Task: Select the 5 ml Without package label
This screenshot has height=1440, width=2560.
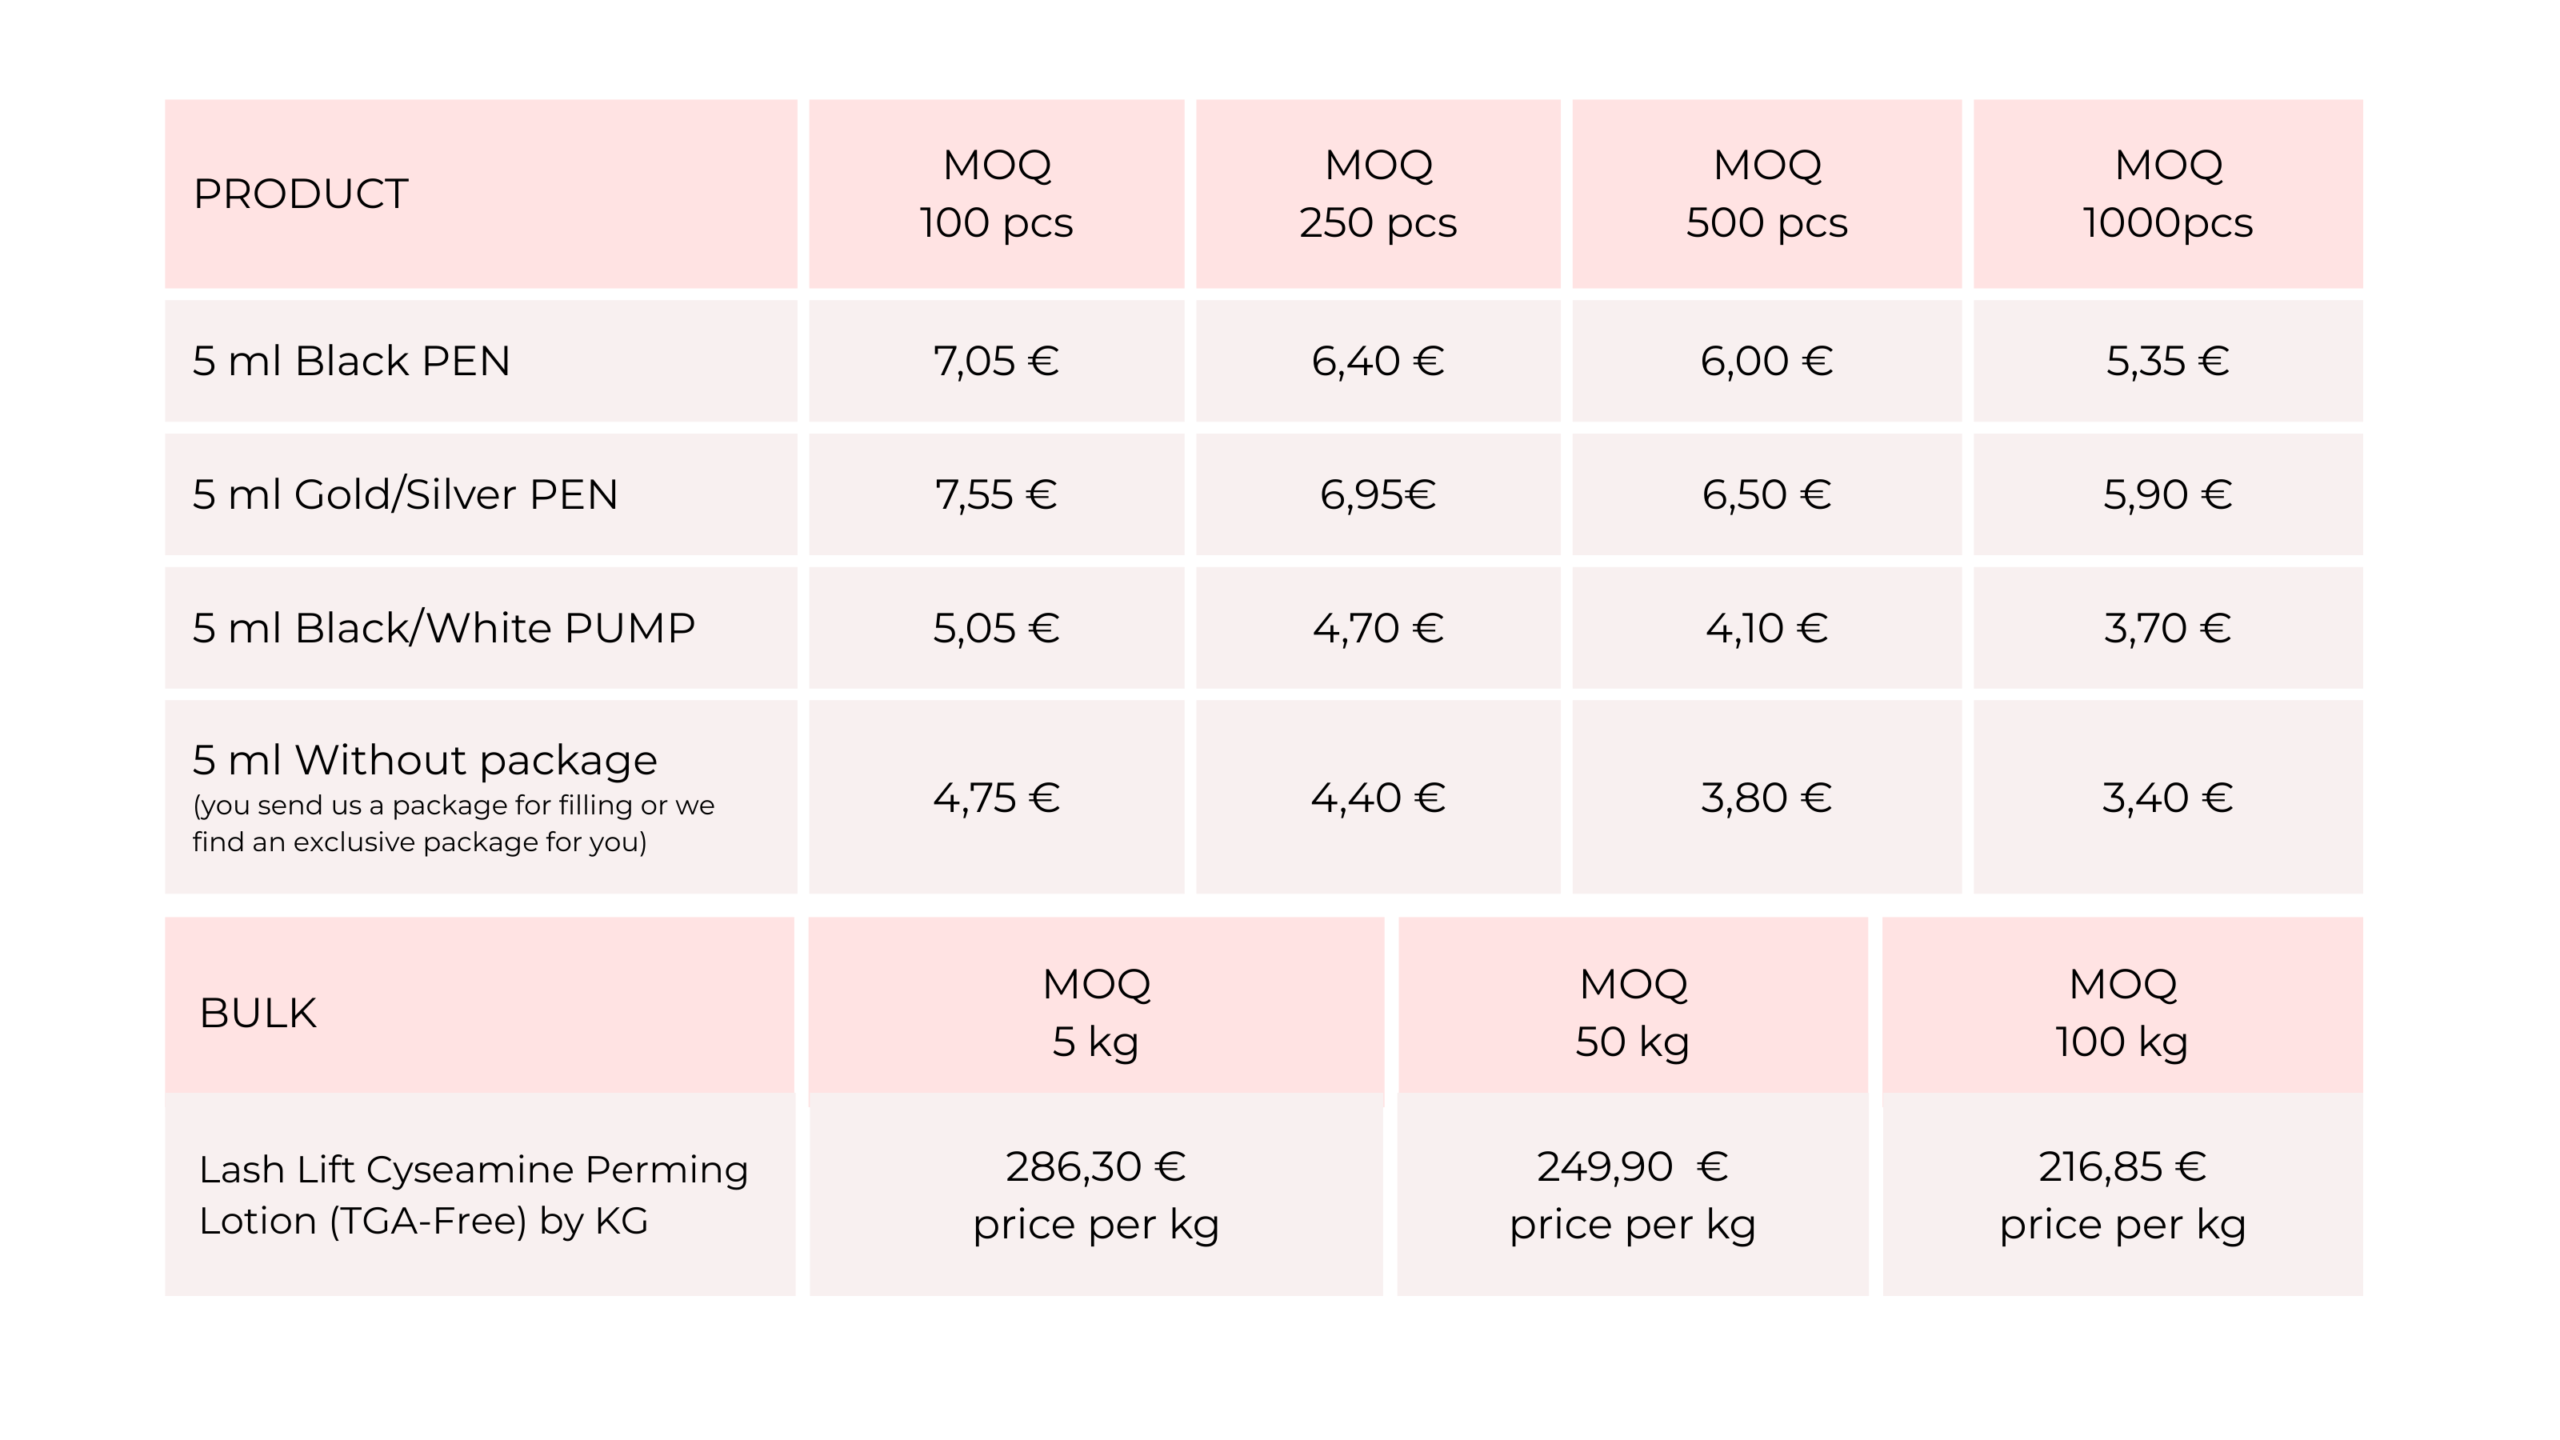Action: pyautogui.click(x=425, y=761)
